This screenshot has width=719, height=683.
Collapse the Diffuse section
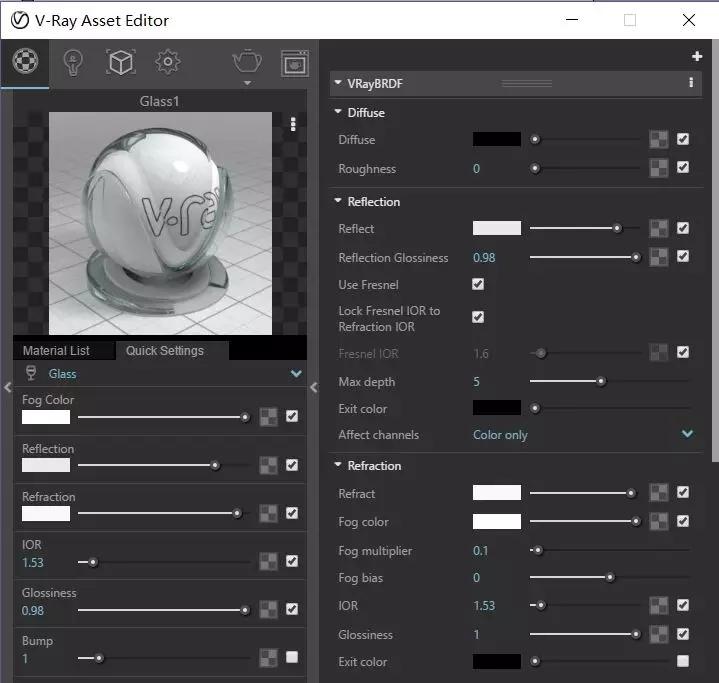[338, 111]
